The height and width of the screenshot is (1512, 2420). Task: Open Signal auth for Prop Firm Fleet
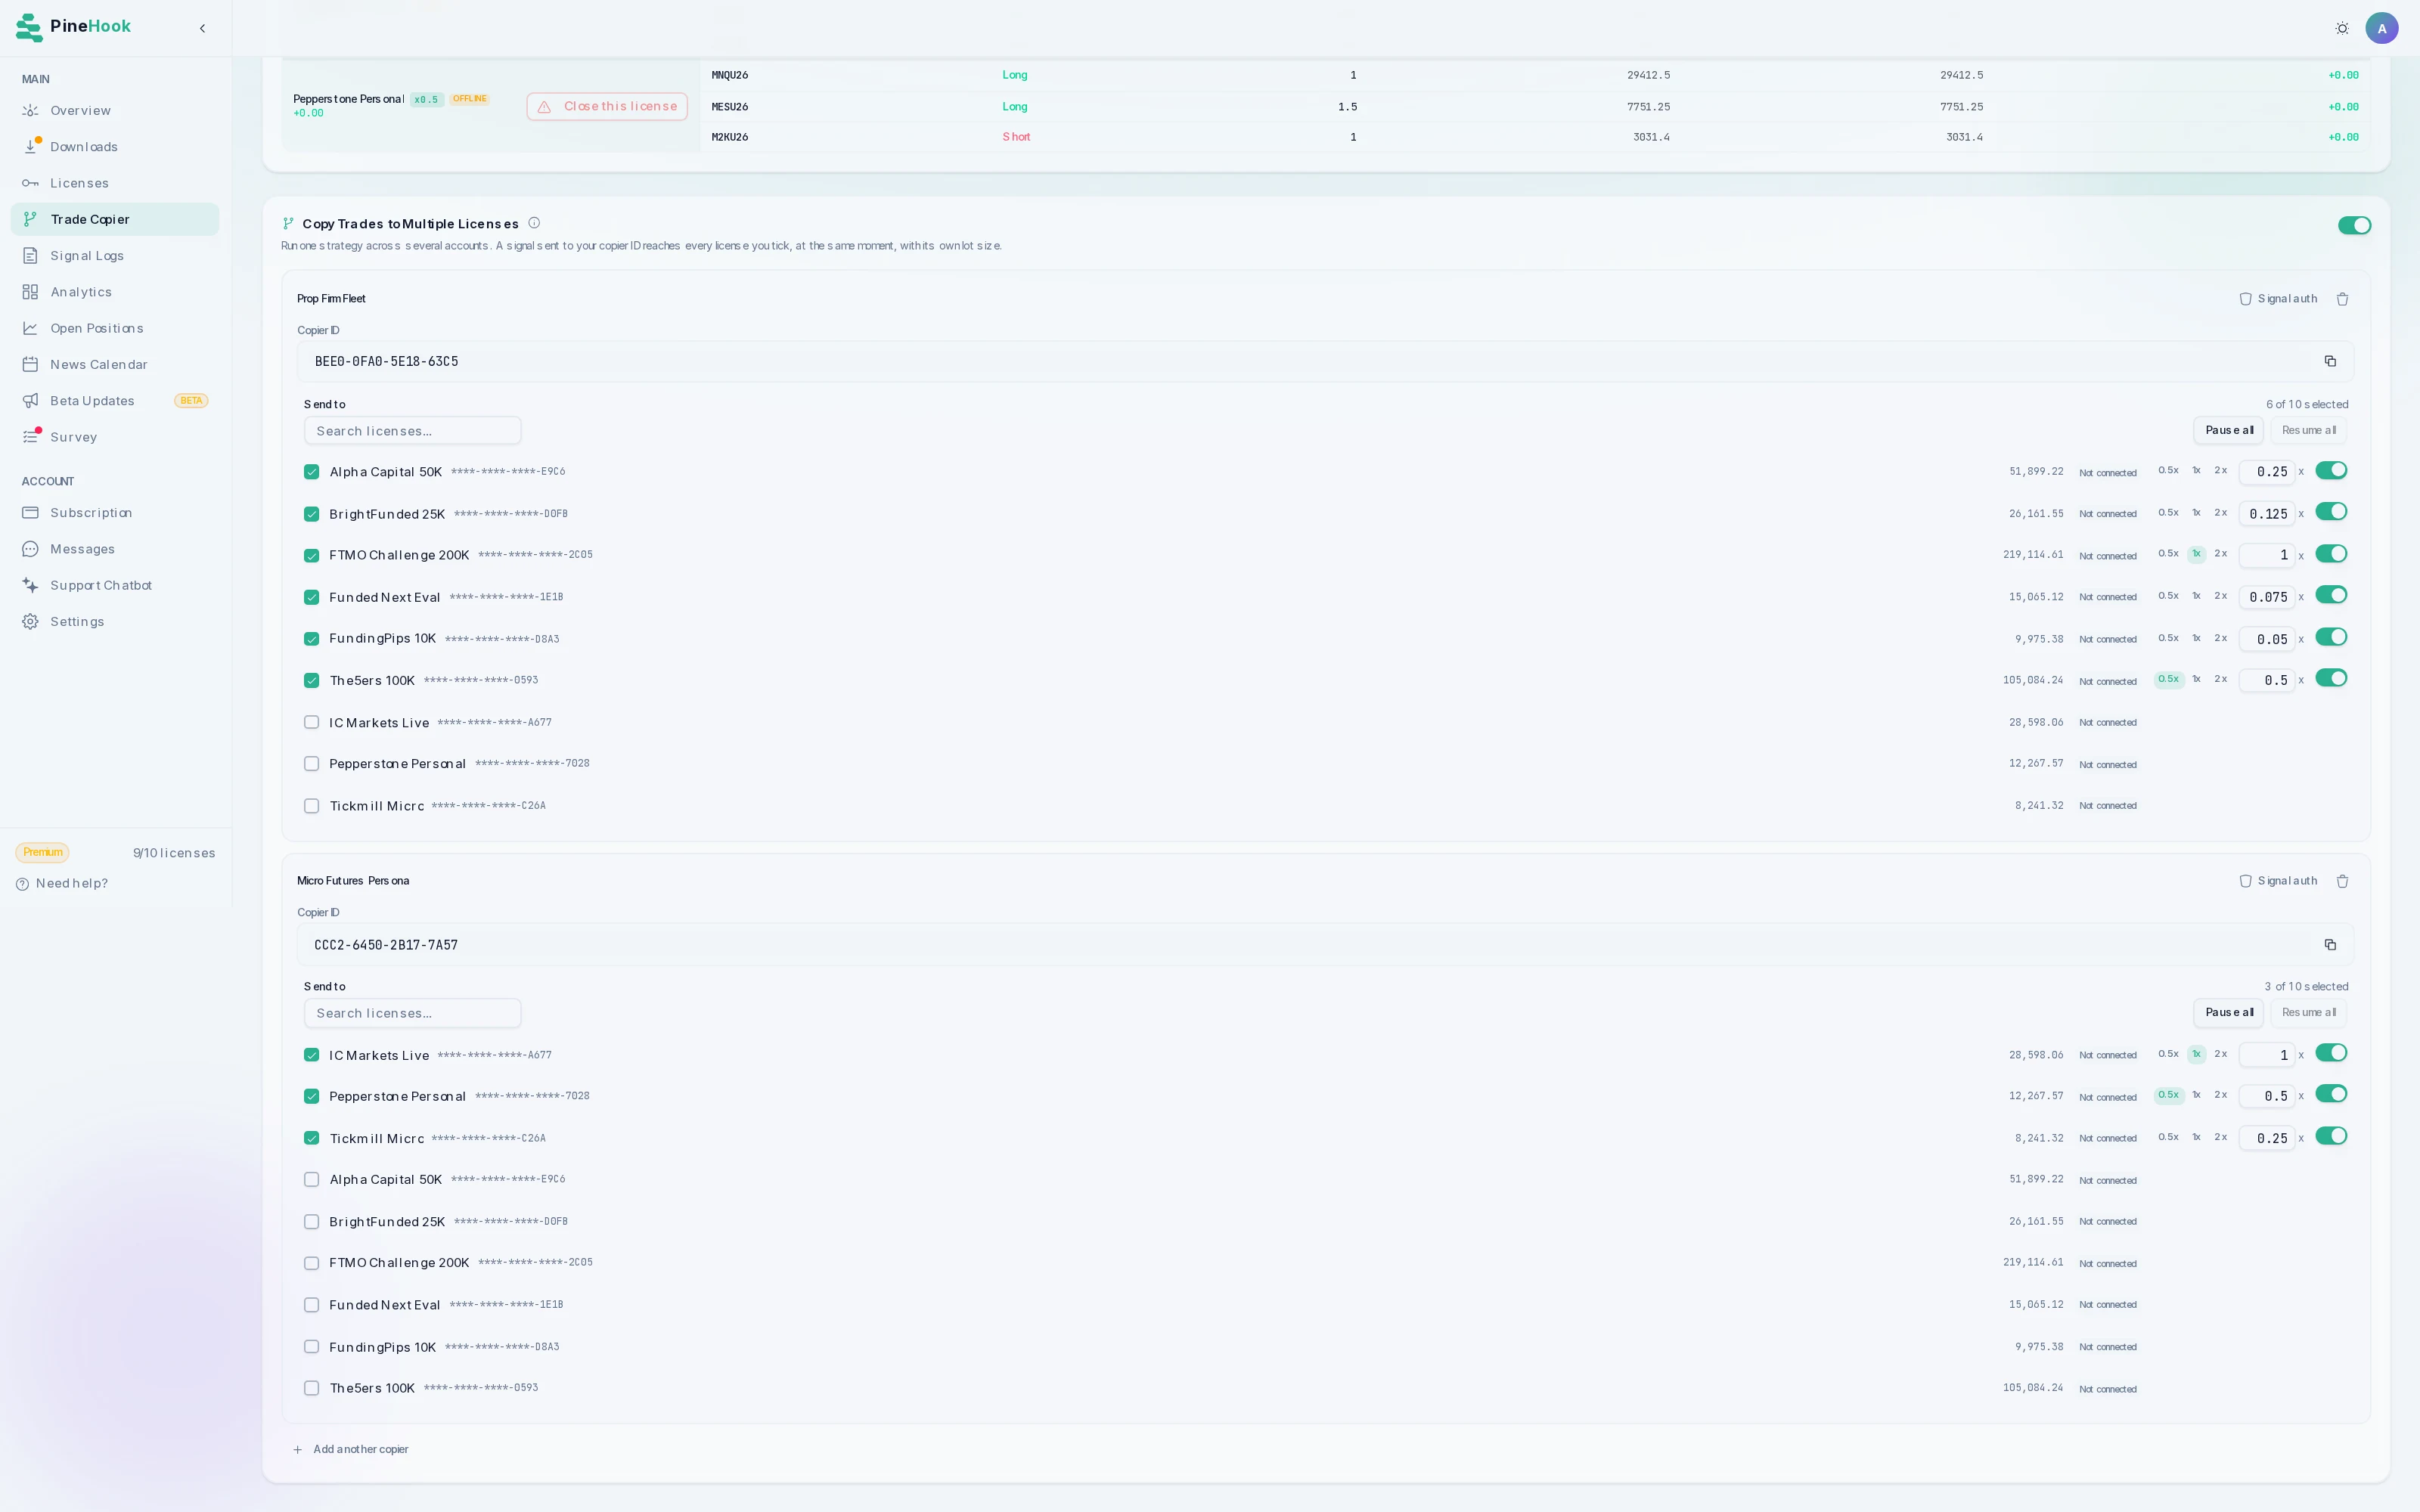2278,299
